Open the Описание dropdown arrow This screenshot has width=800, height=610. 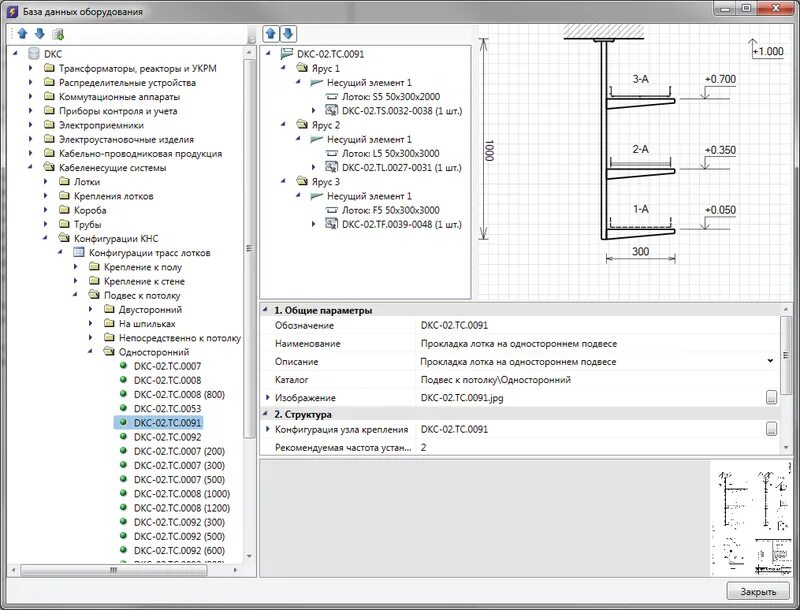point(770,361)
